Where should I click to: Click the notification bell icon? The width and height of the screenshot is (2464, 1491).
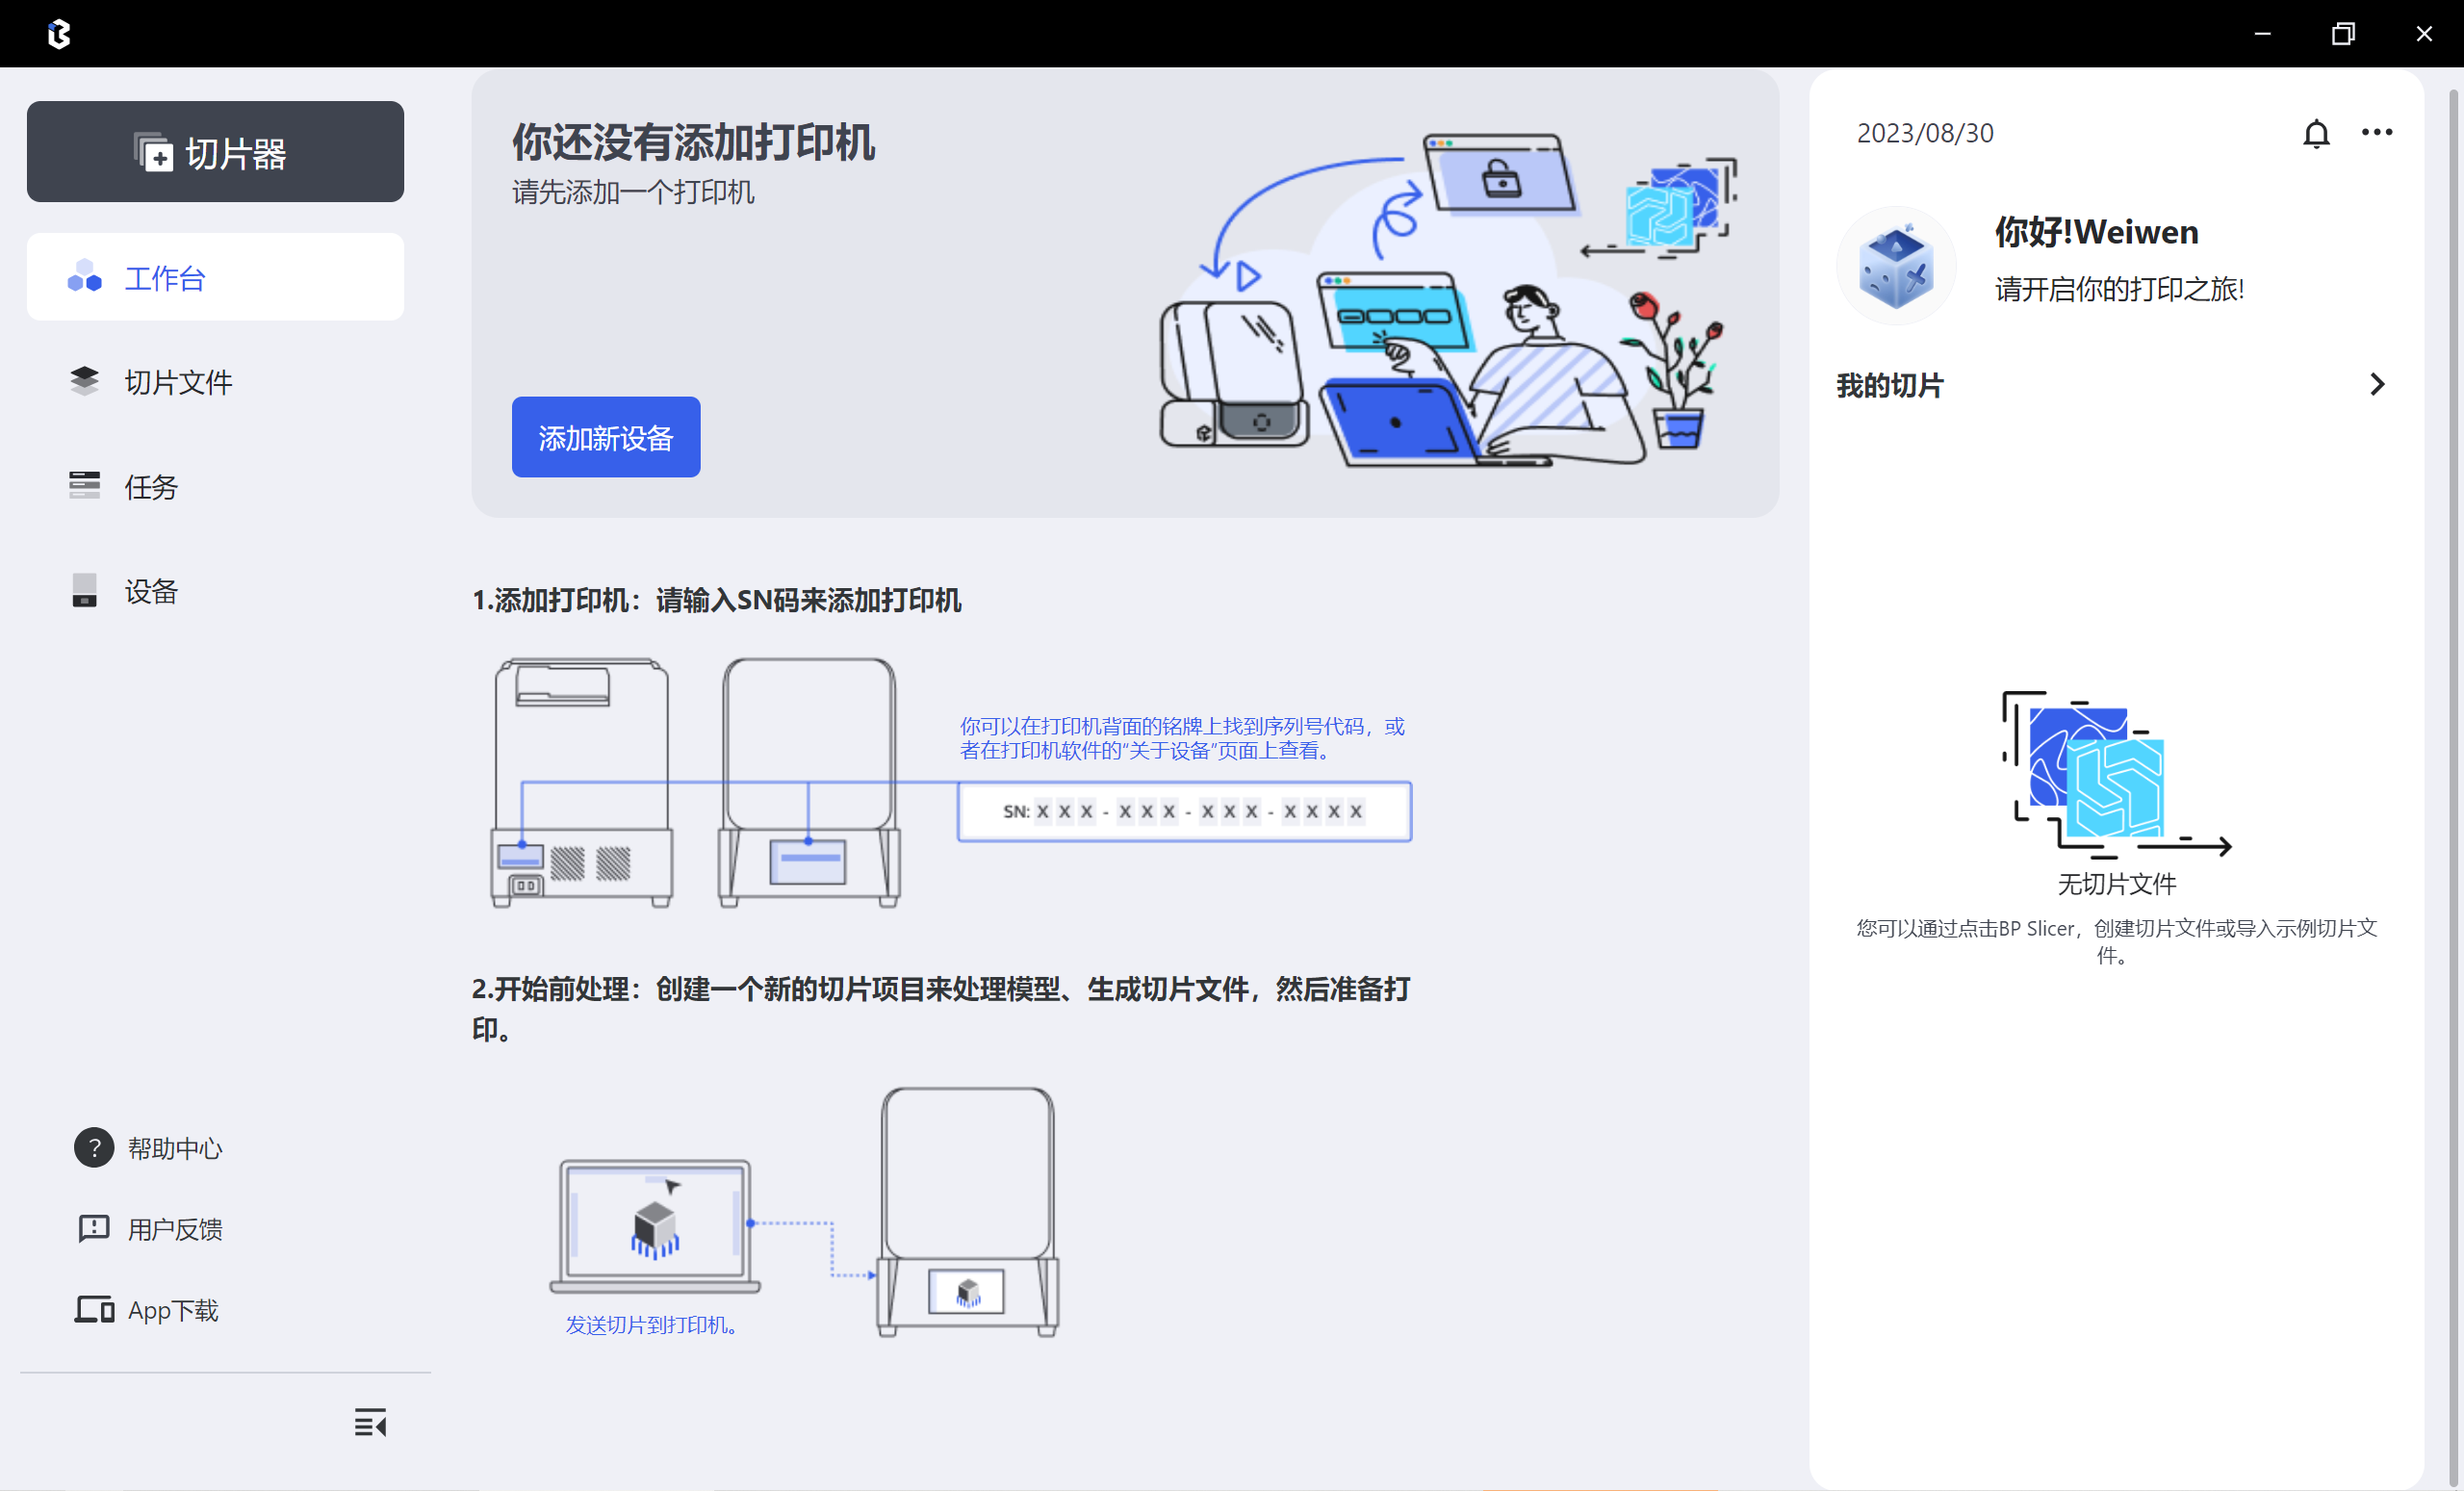coord(2315,133)
